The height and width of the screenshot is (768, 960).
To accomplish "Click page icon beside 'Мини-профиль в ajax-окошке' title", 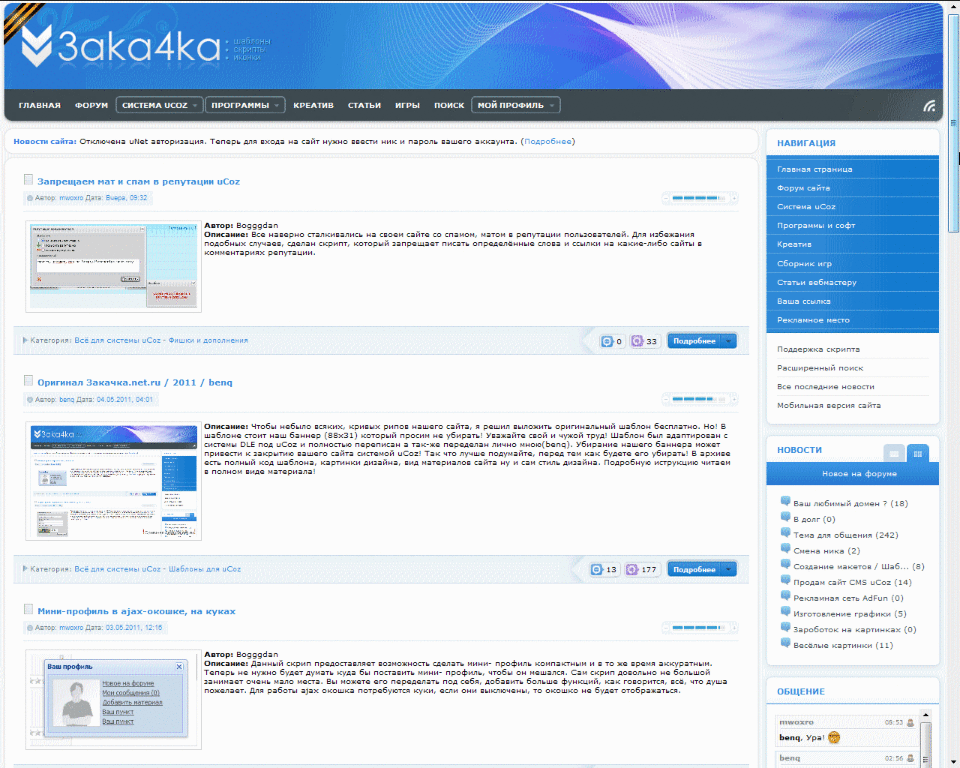I will pyautogui.click(x=29, y=609).
